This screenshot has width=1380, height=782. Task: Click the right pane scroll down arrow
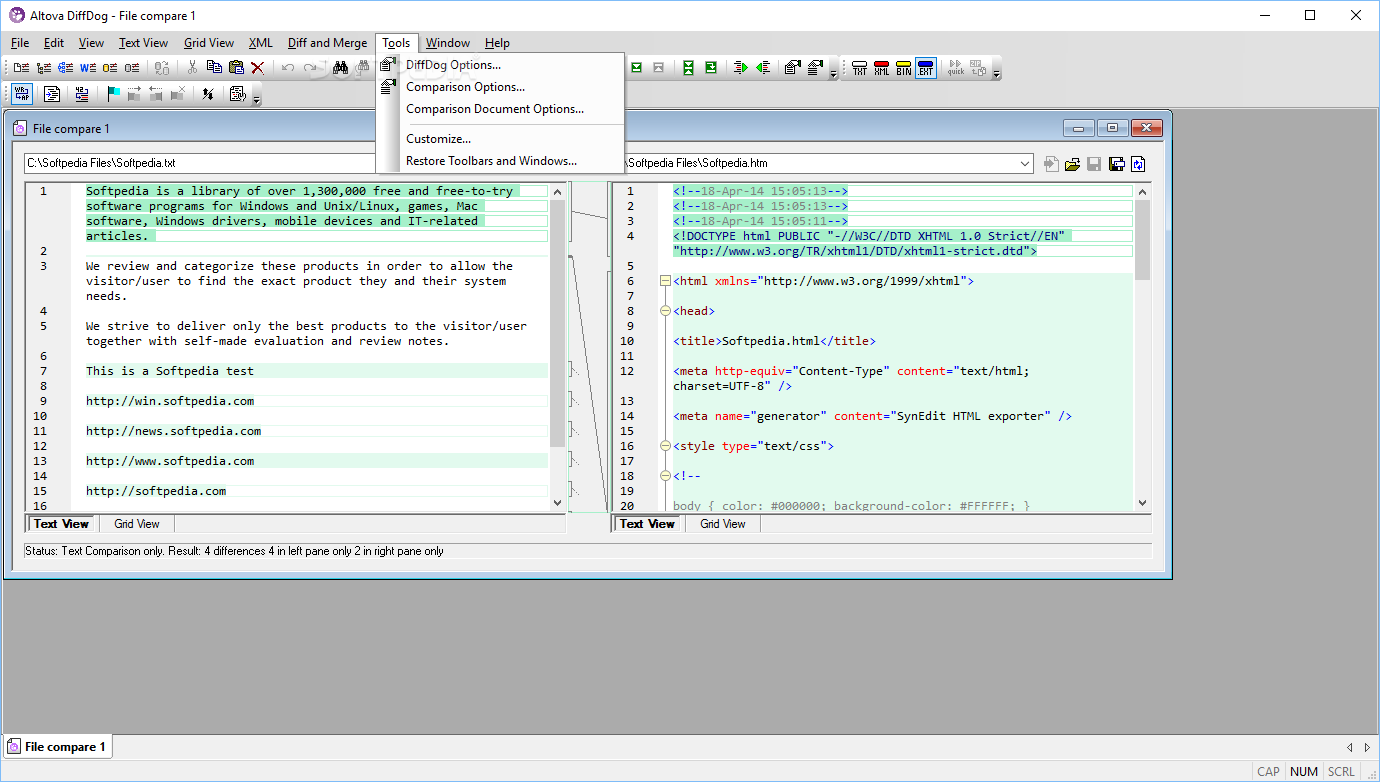tap(1143, 503)
